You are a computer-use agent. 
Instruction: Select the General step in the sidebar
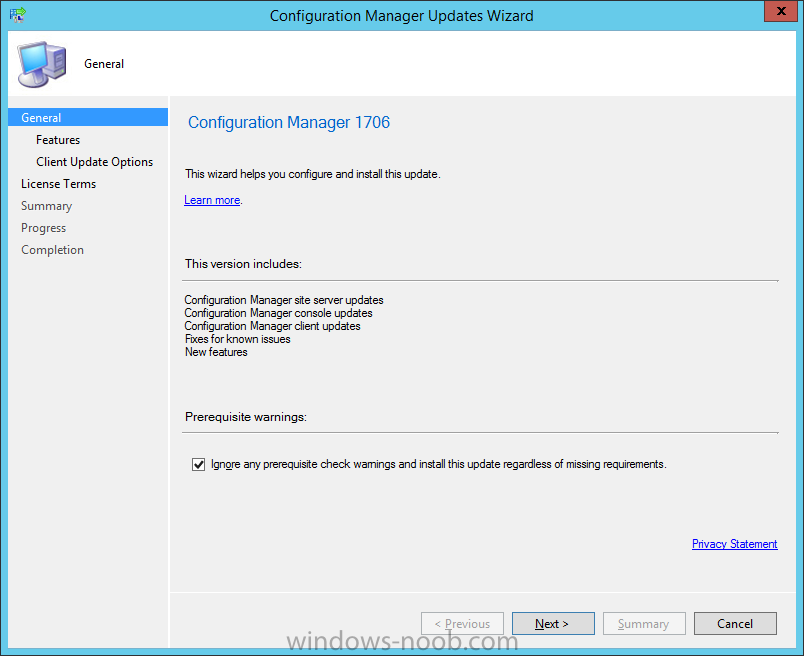pyautogui.click(x=88, y=117)
